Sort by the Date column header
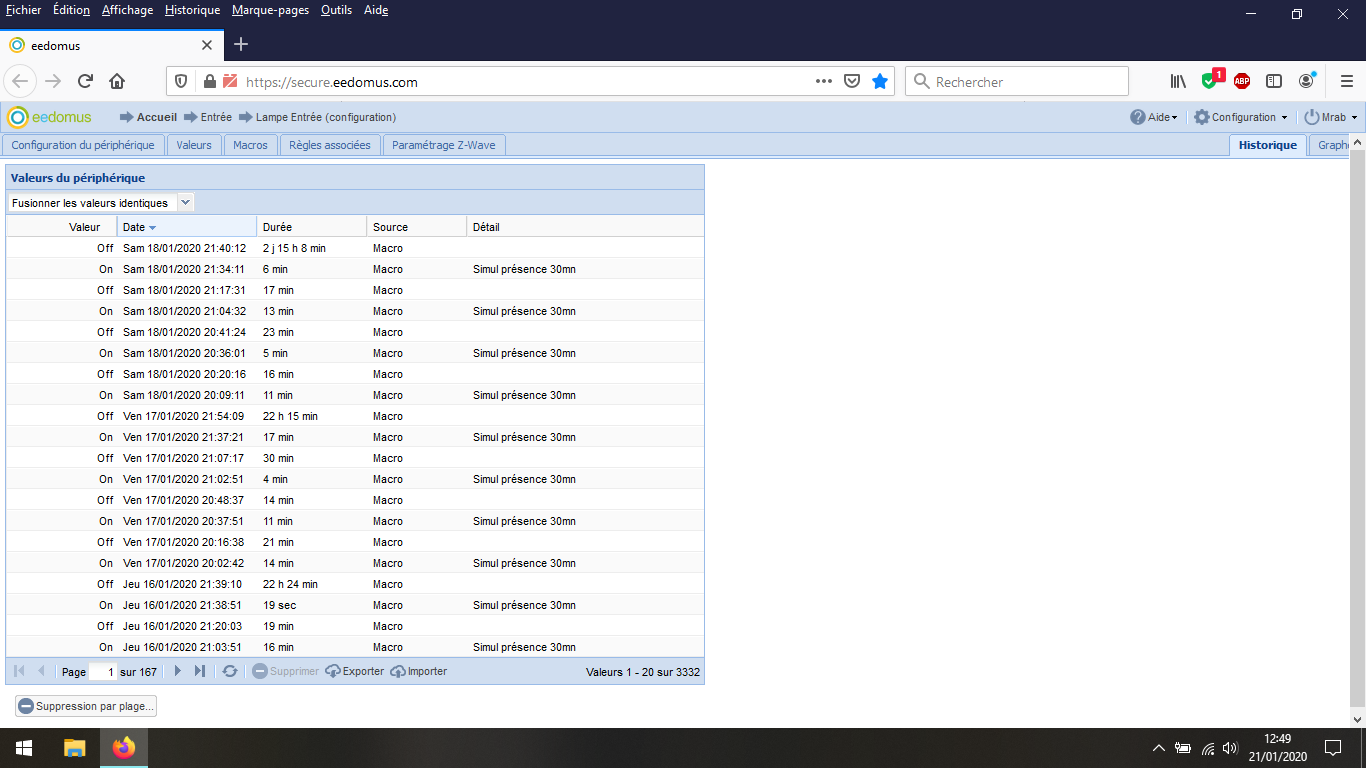The width and height of the screenshot is (1366, 768). [134, 227]
